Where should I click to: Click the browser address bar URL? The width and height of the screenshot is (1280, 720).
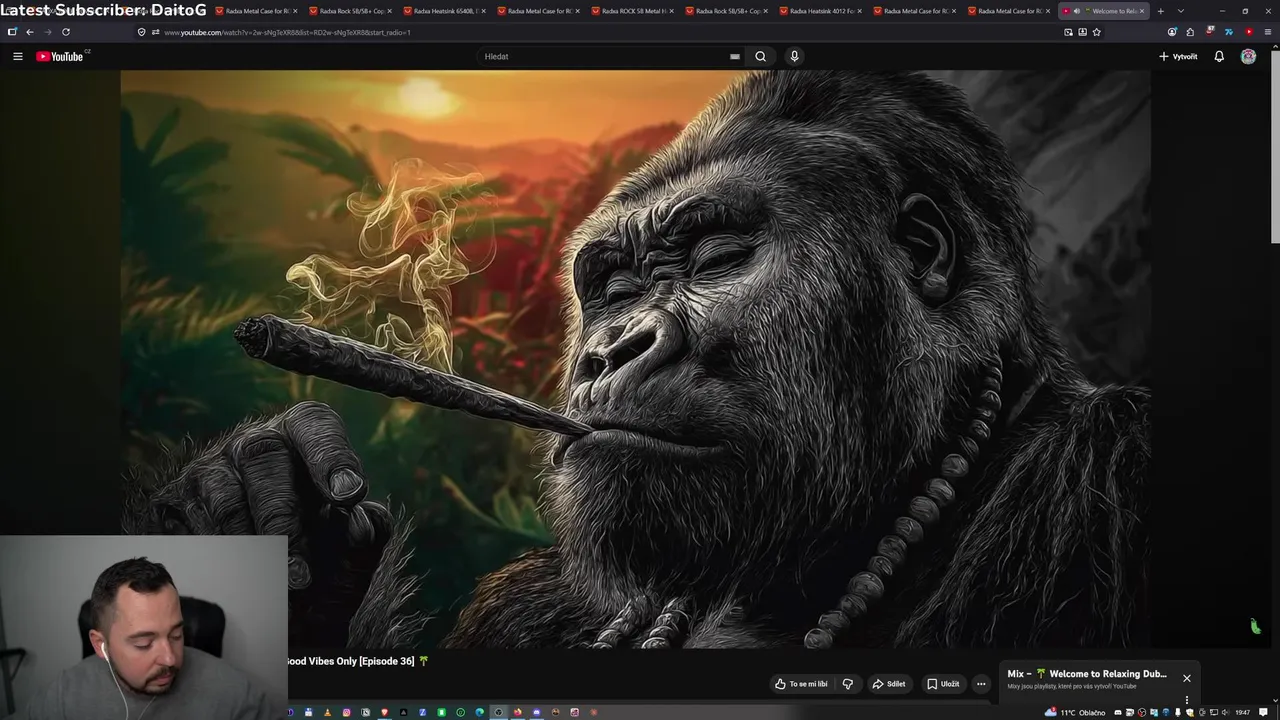(x=287, y=32)
